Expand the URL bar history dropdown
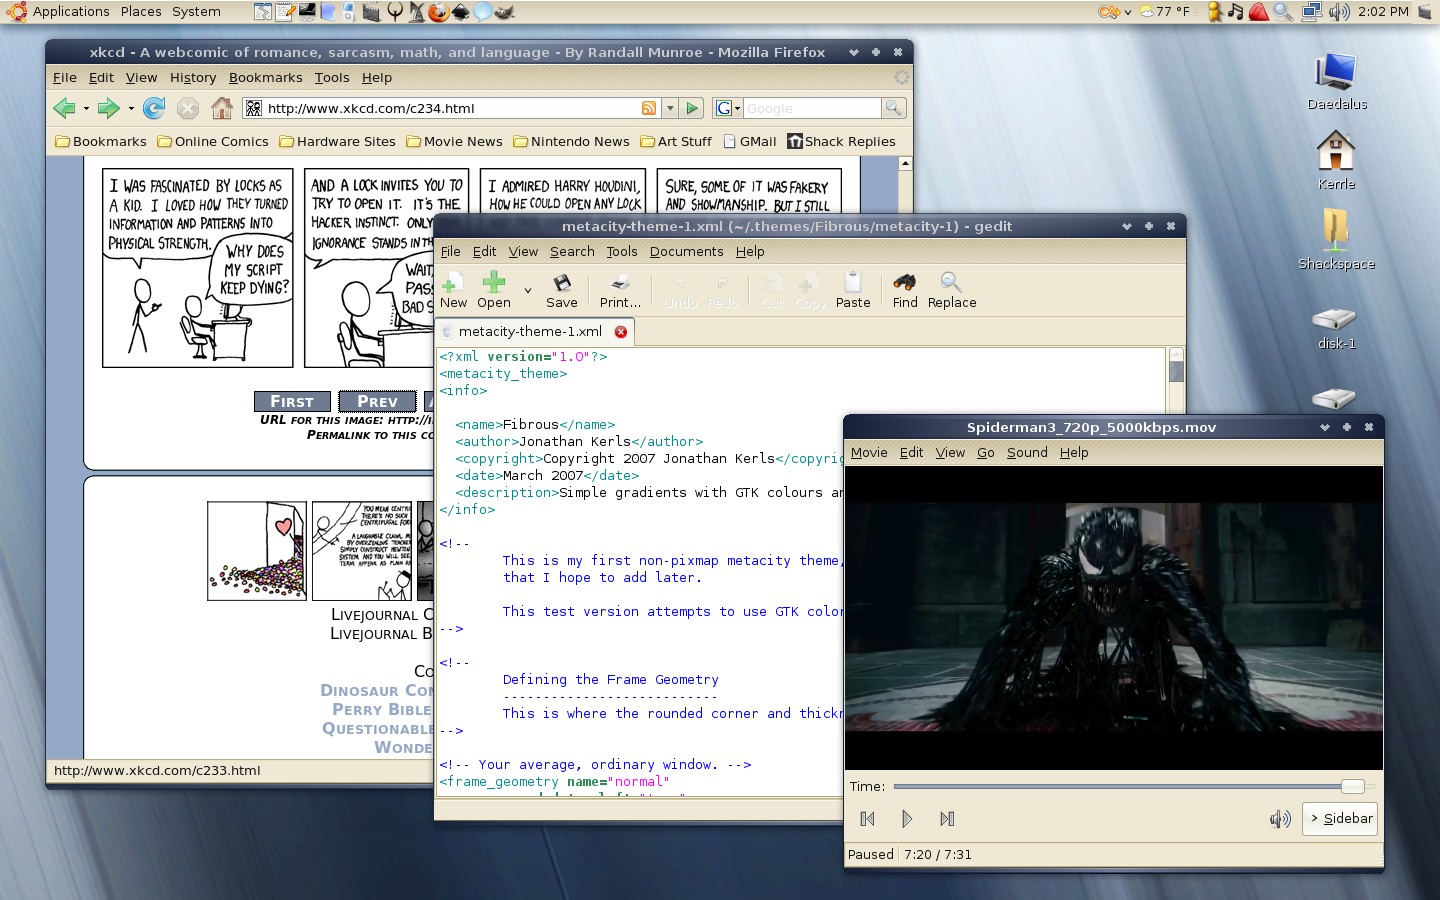The image size is (1440, 900). point(670,108)
